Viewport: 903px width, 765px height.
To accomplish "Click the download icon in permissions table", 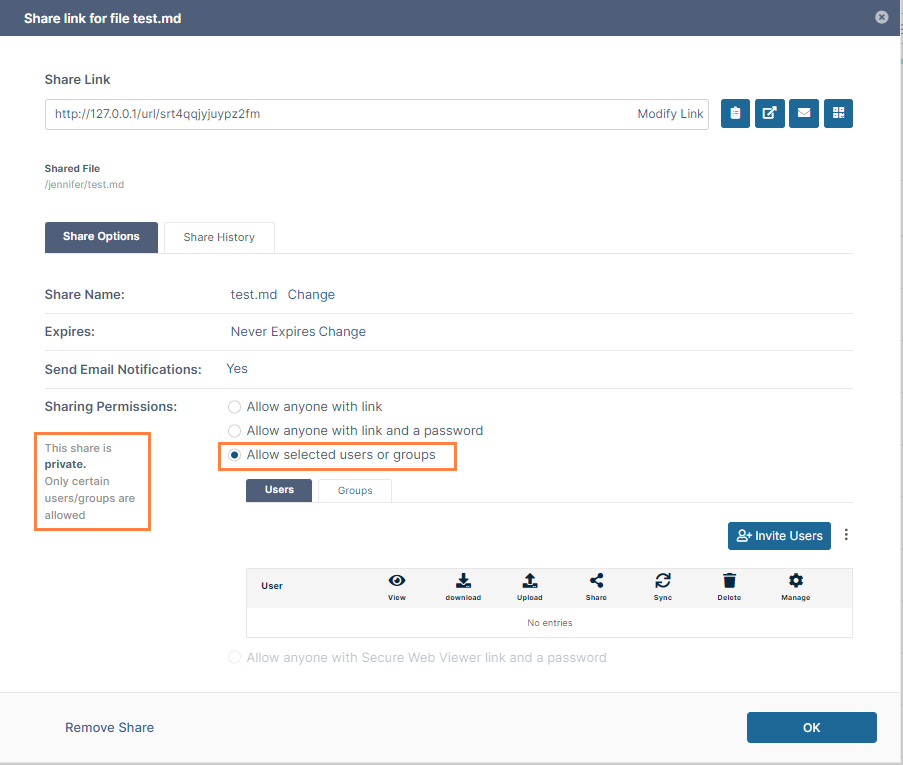I will pos(463,581).
